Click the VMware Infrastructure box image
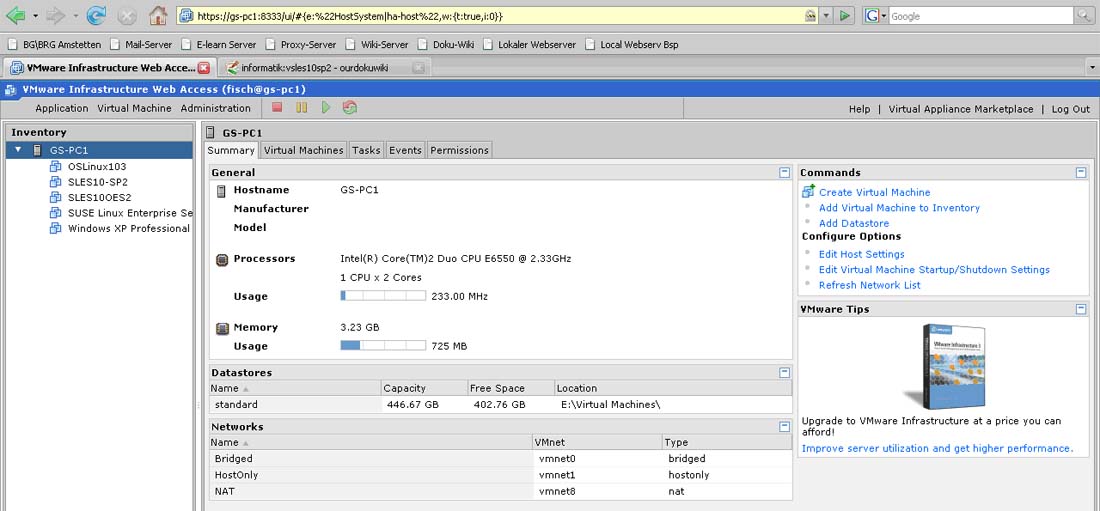Viewport: 1100px width, 511px height. pyautogui.click(x=944, y=366)
